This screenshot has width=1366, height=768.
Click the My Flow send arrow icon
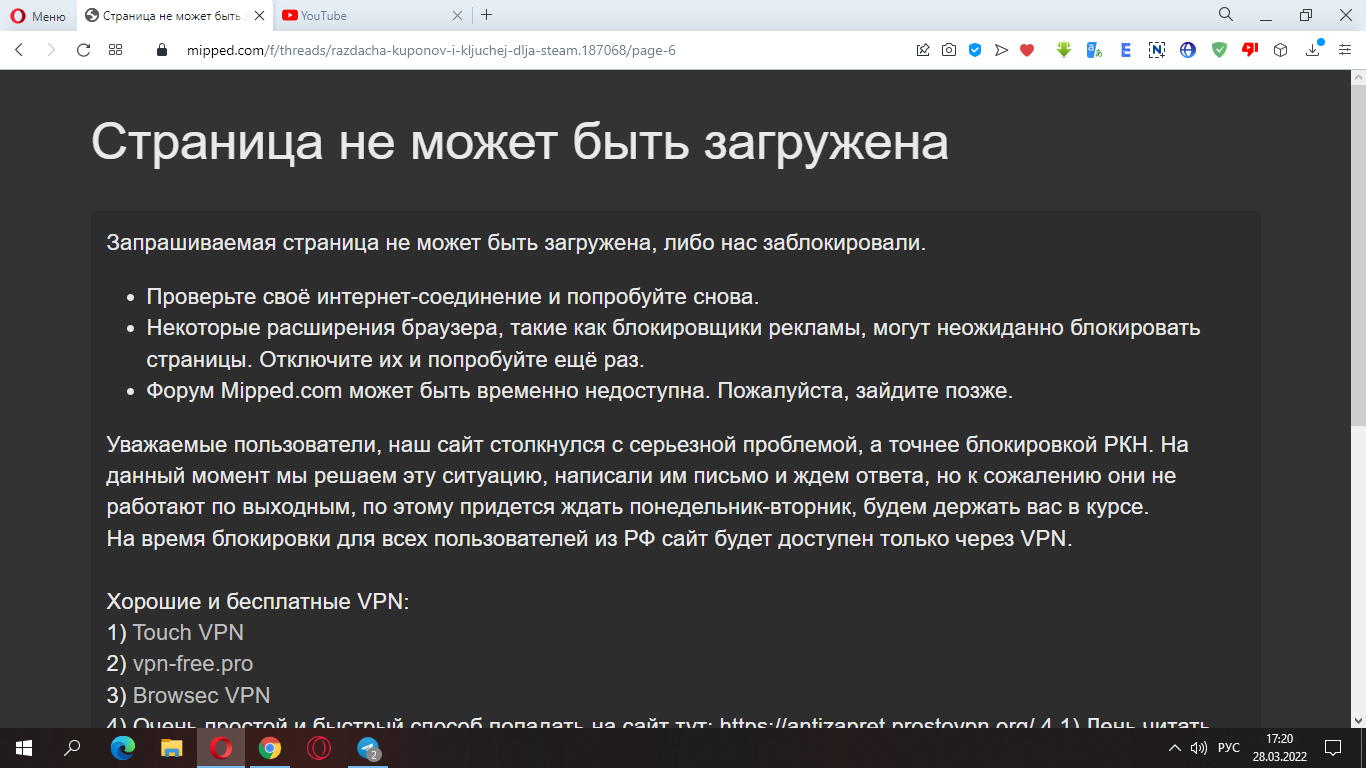(1001, 50)
